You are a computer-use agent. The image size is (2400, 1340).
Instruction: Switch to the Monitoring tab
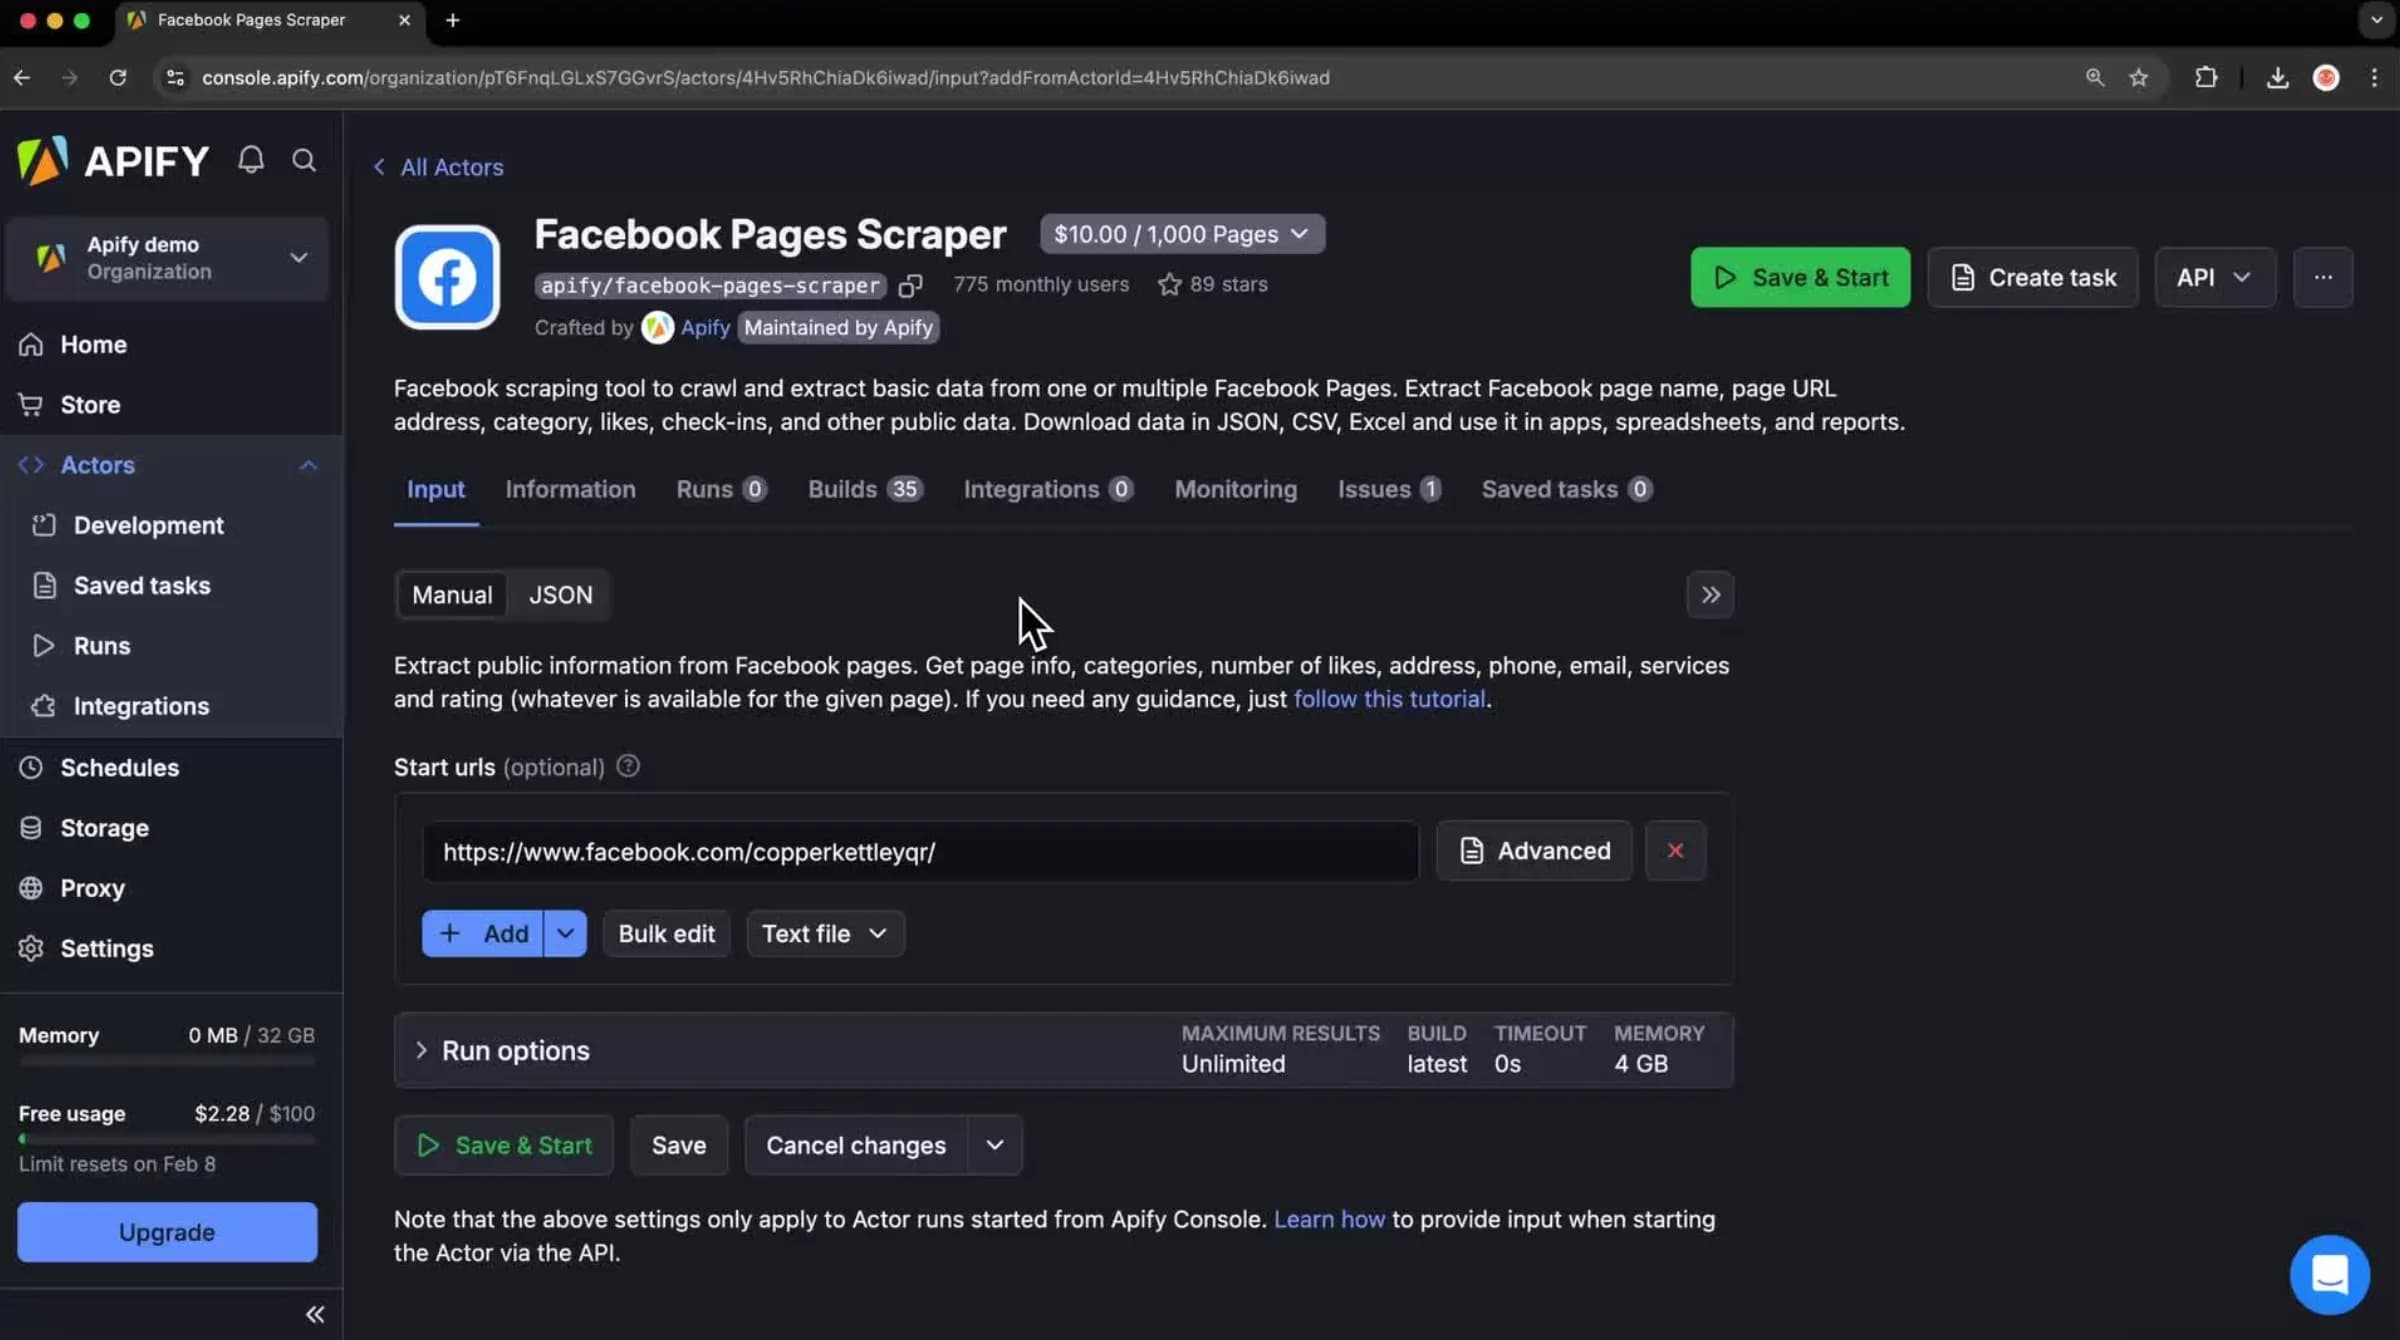[x=1235, y=489]
